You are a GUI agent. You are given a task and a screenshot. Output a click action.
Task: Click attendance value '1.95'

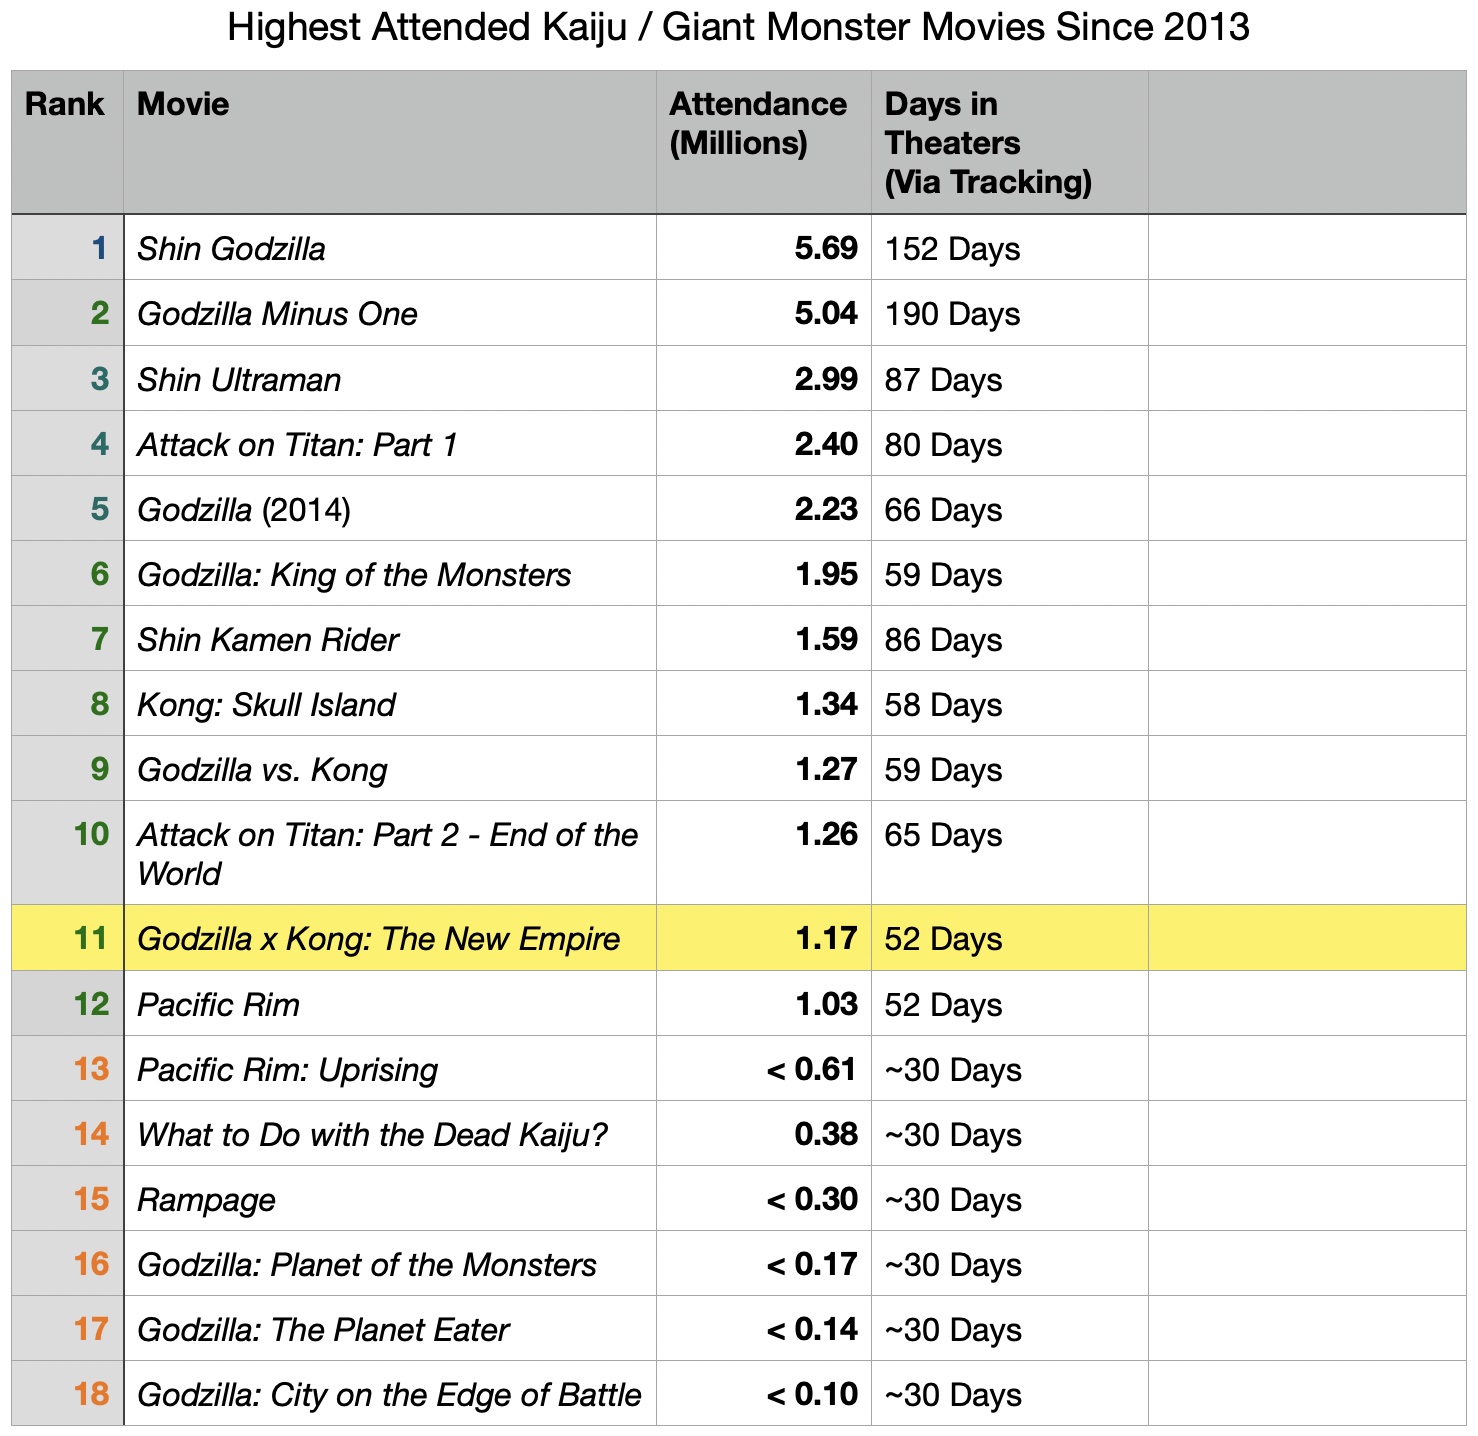pyautogui.click(x=826, y=574)
